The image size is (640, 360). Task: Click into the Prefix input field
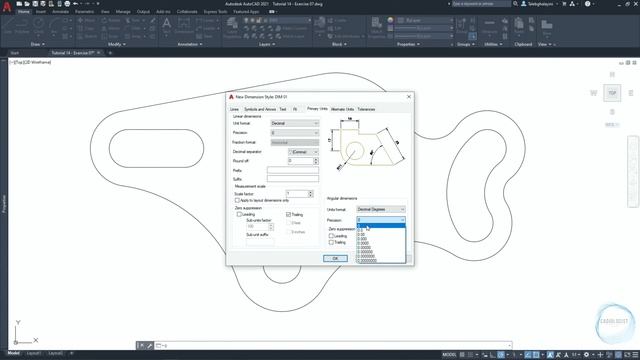point(293,170)
